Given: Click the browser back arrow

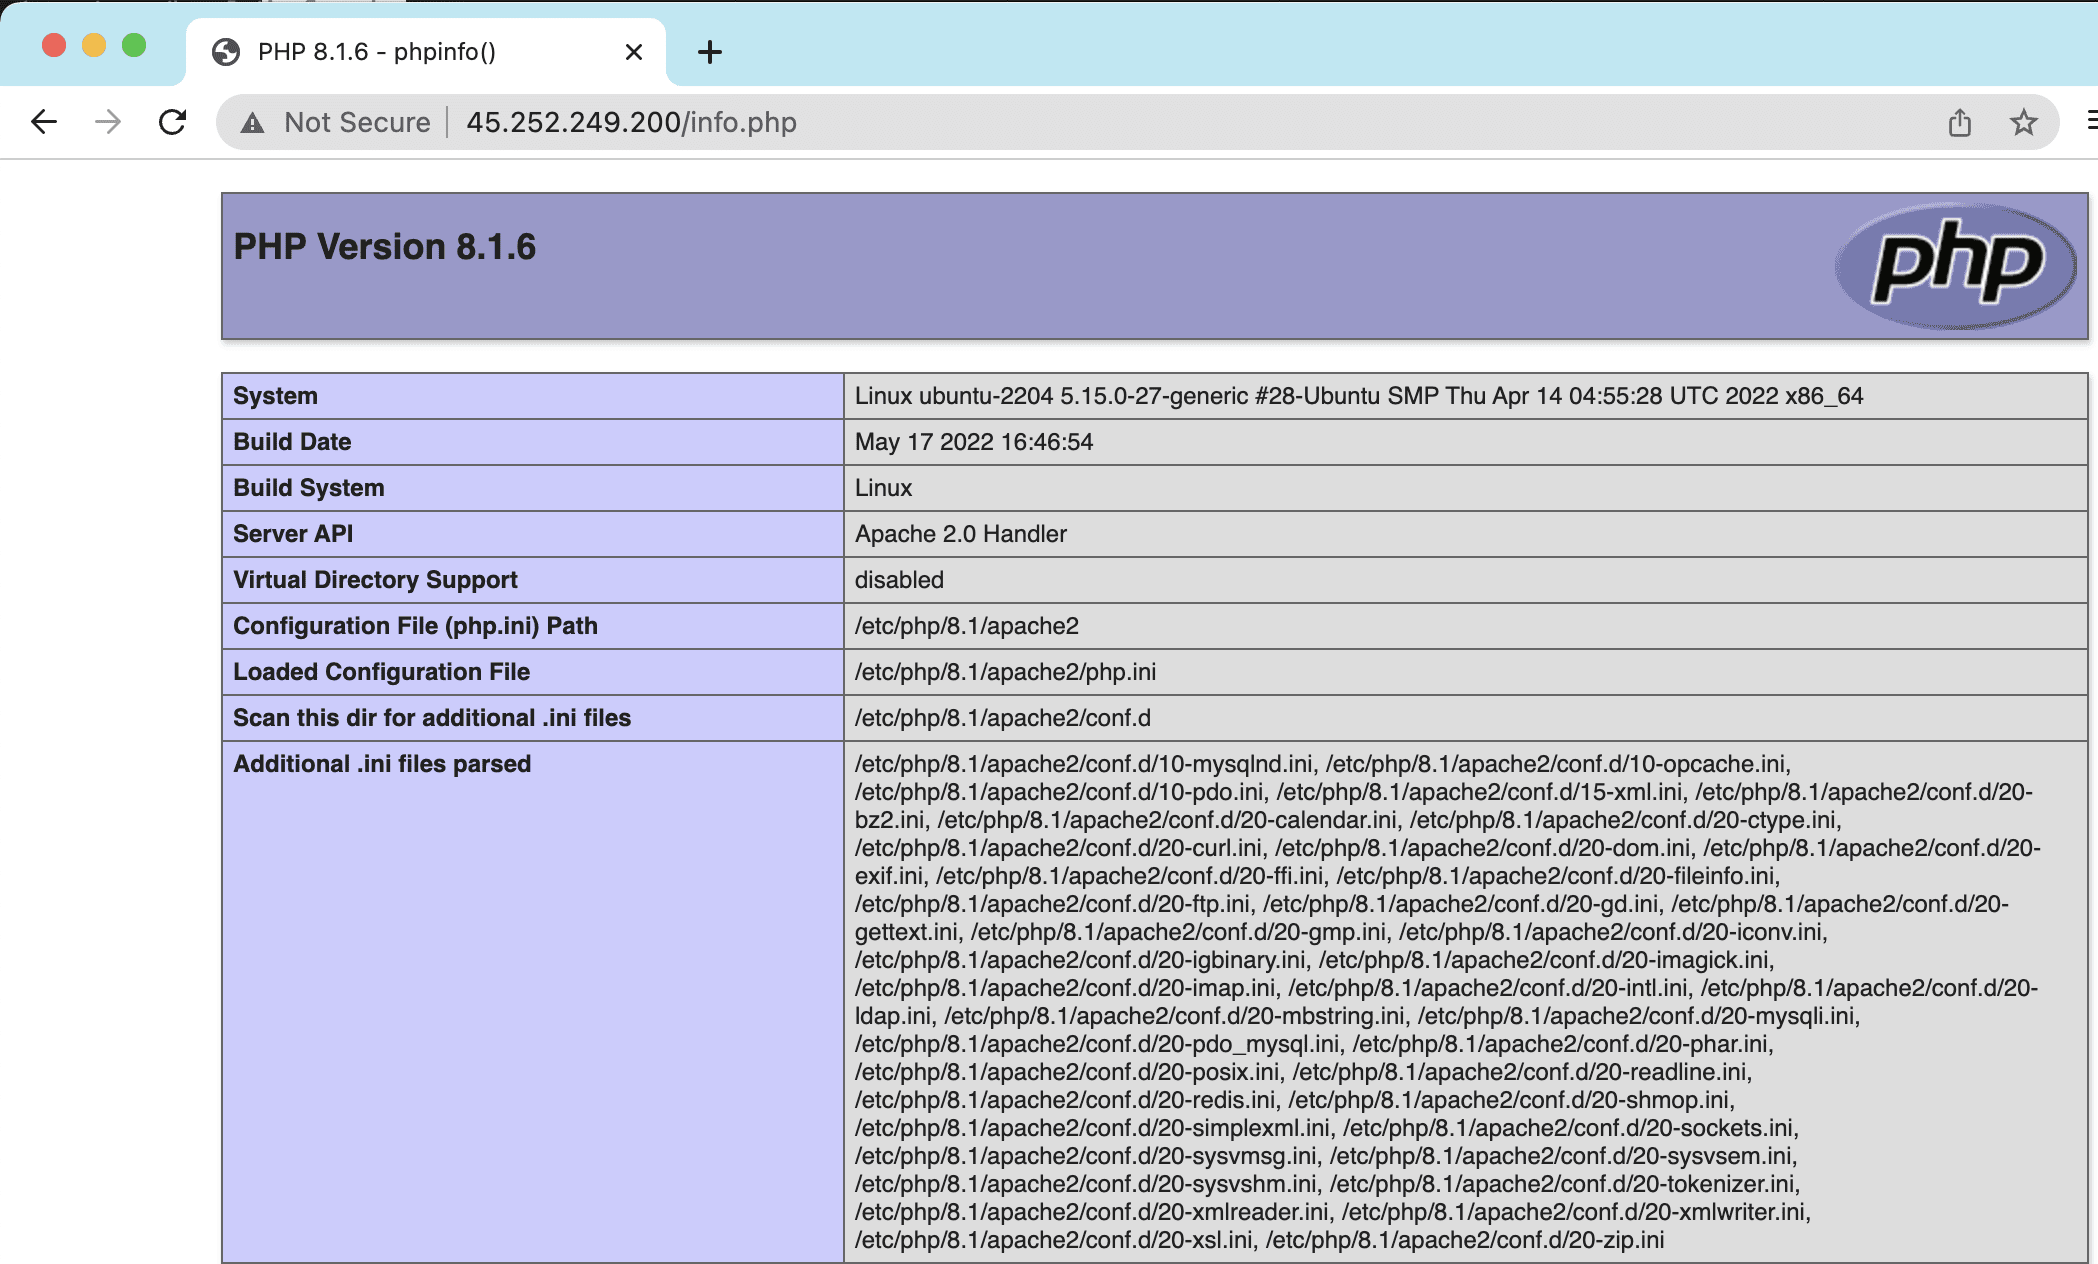Looking at the screenshot, I should tap(44, 122).
